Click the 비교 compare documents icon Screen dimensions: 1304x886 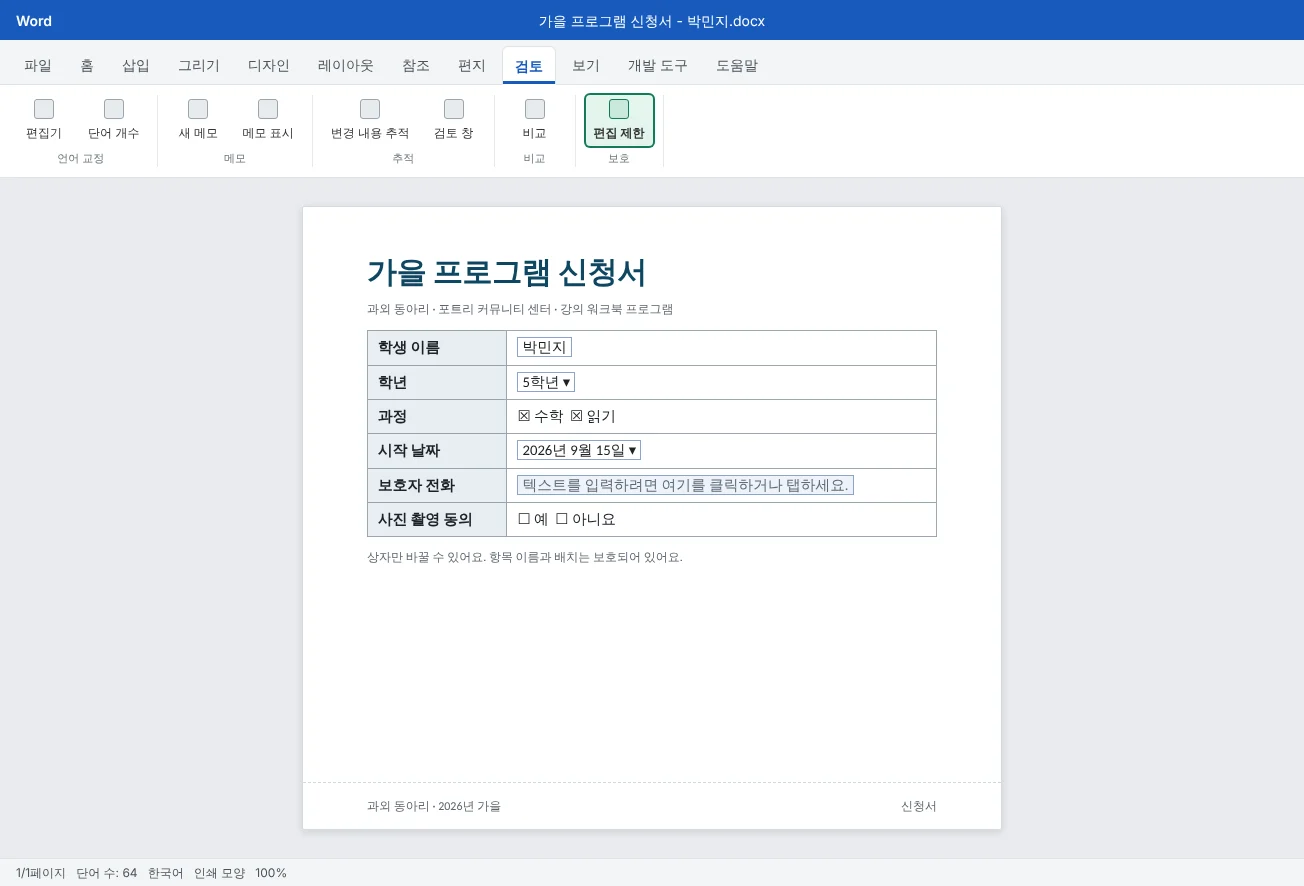[535, 109]
